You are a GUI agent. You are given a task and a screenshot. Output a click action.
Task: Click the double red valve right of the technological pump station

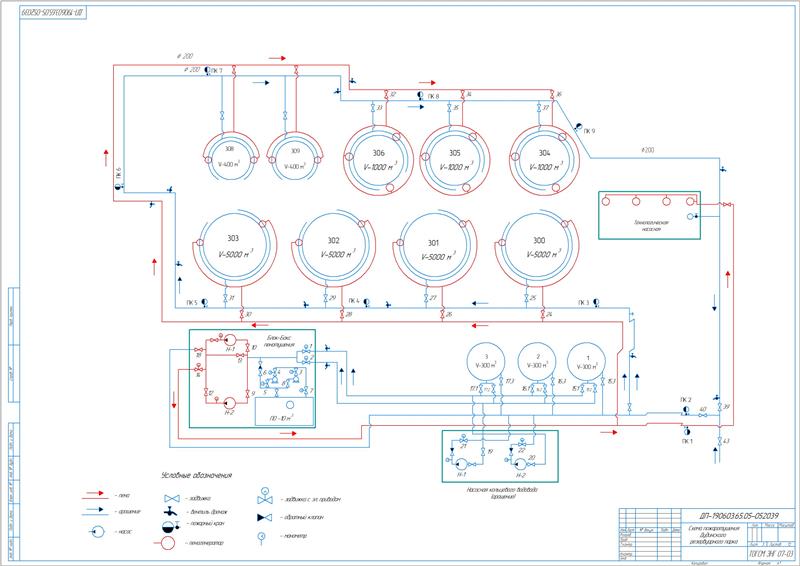tap(726, 205)
